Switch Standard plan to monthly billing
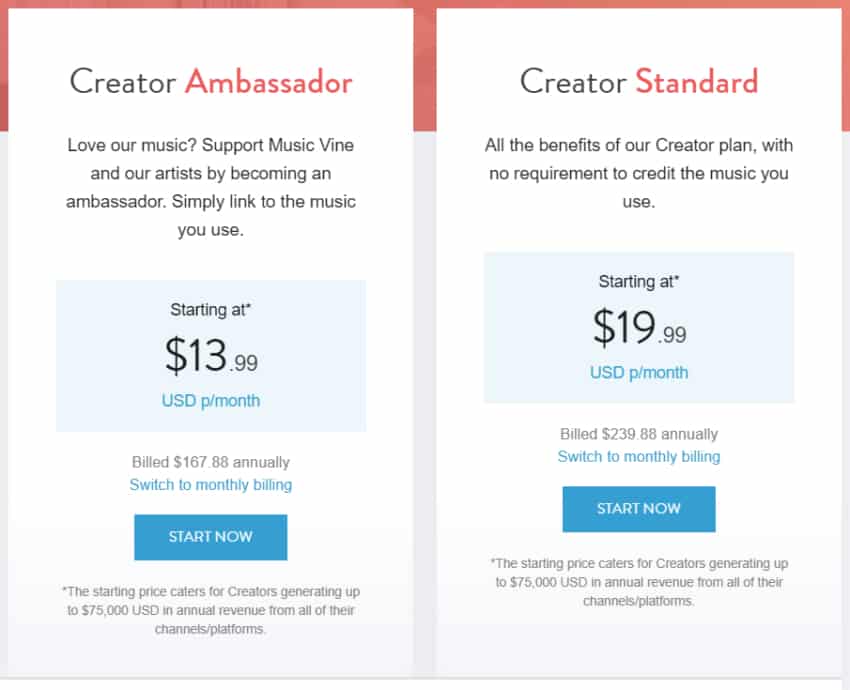Screen dimensions: 850x690 point(639,456)
